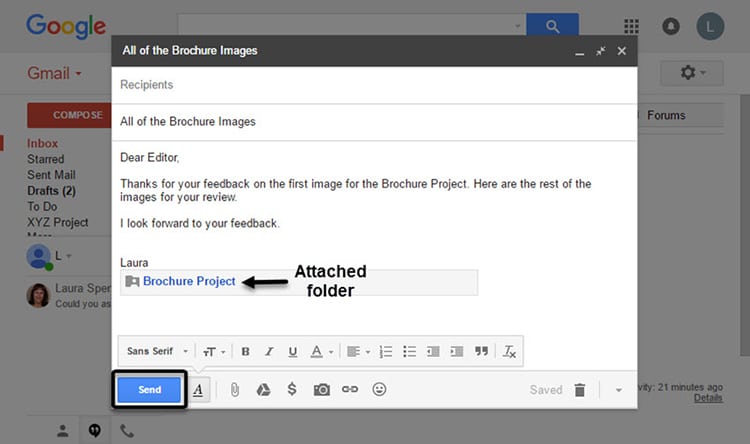Open the text color picker
Viewport: 750px width, 444px height.
321,352
